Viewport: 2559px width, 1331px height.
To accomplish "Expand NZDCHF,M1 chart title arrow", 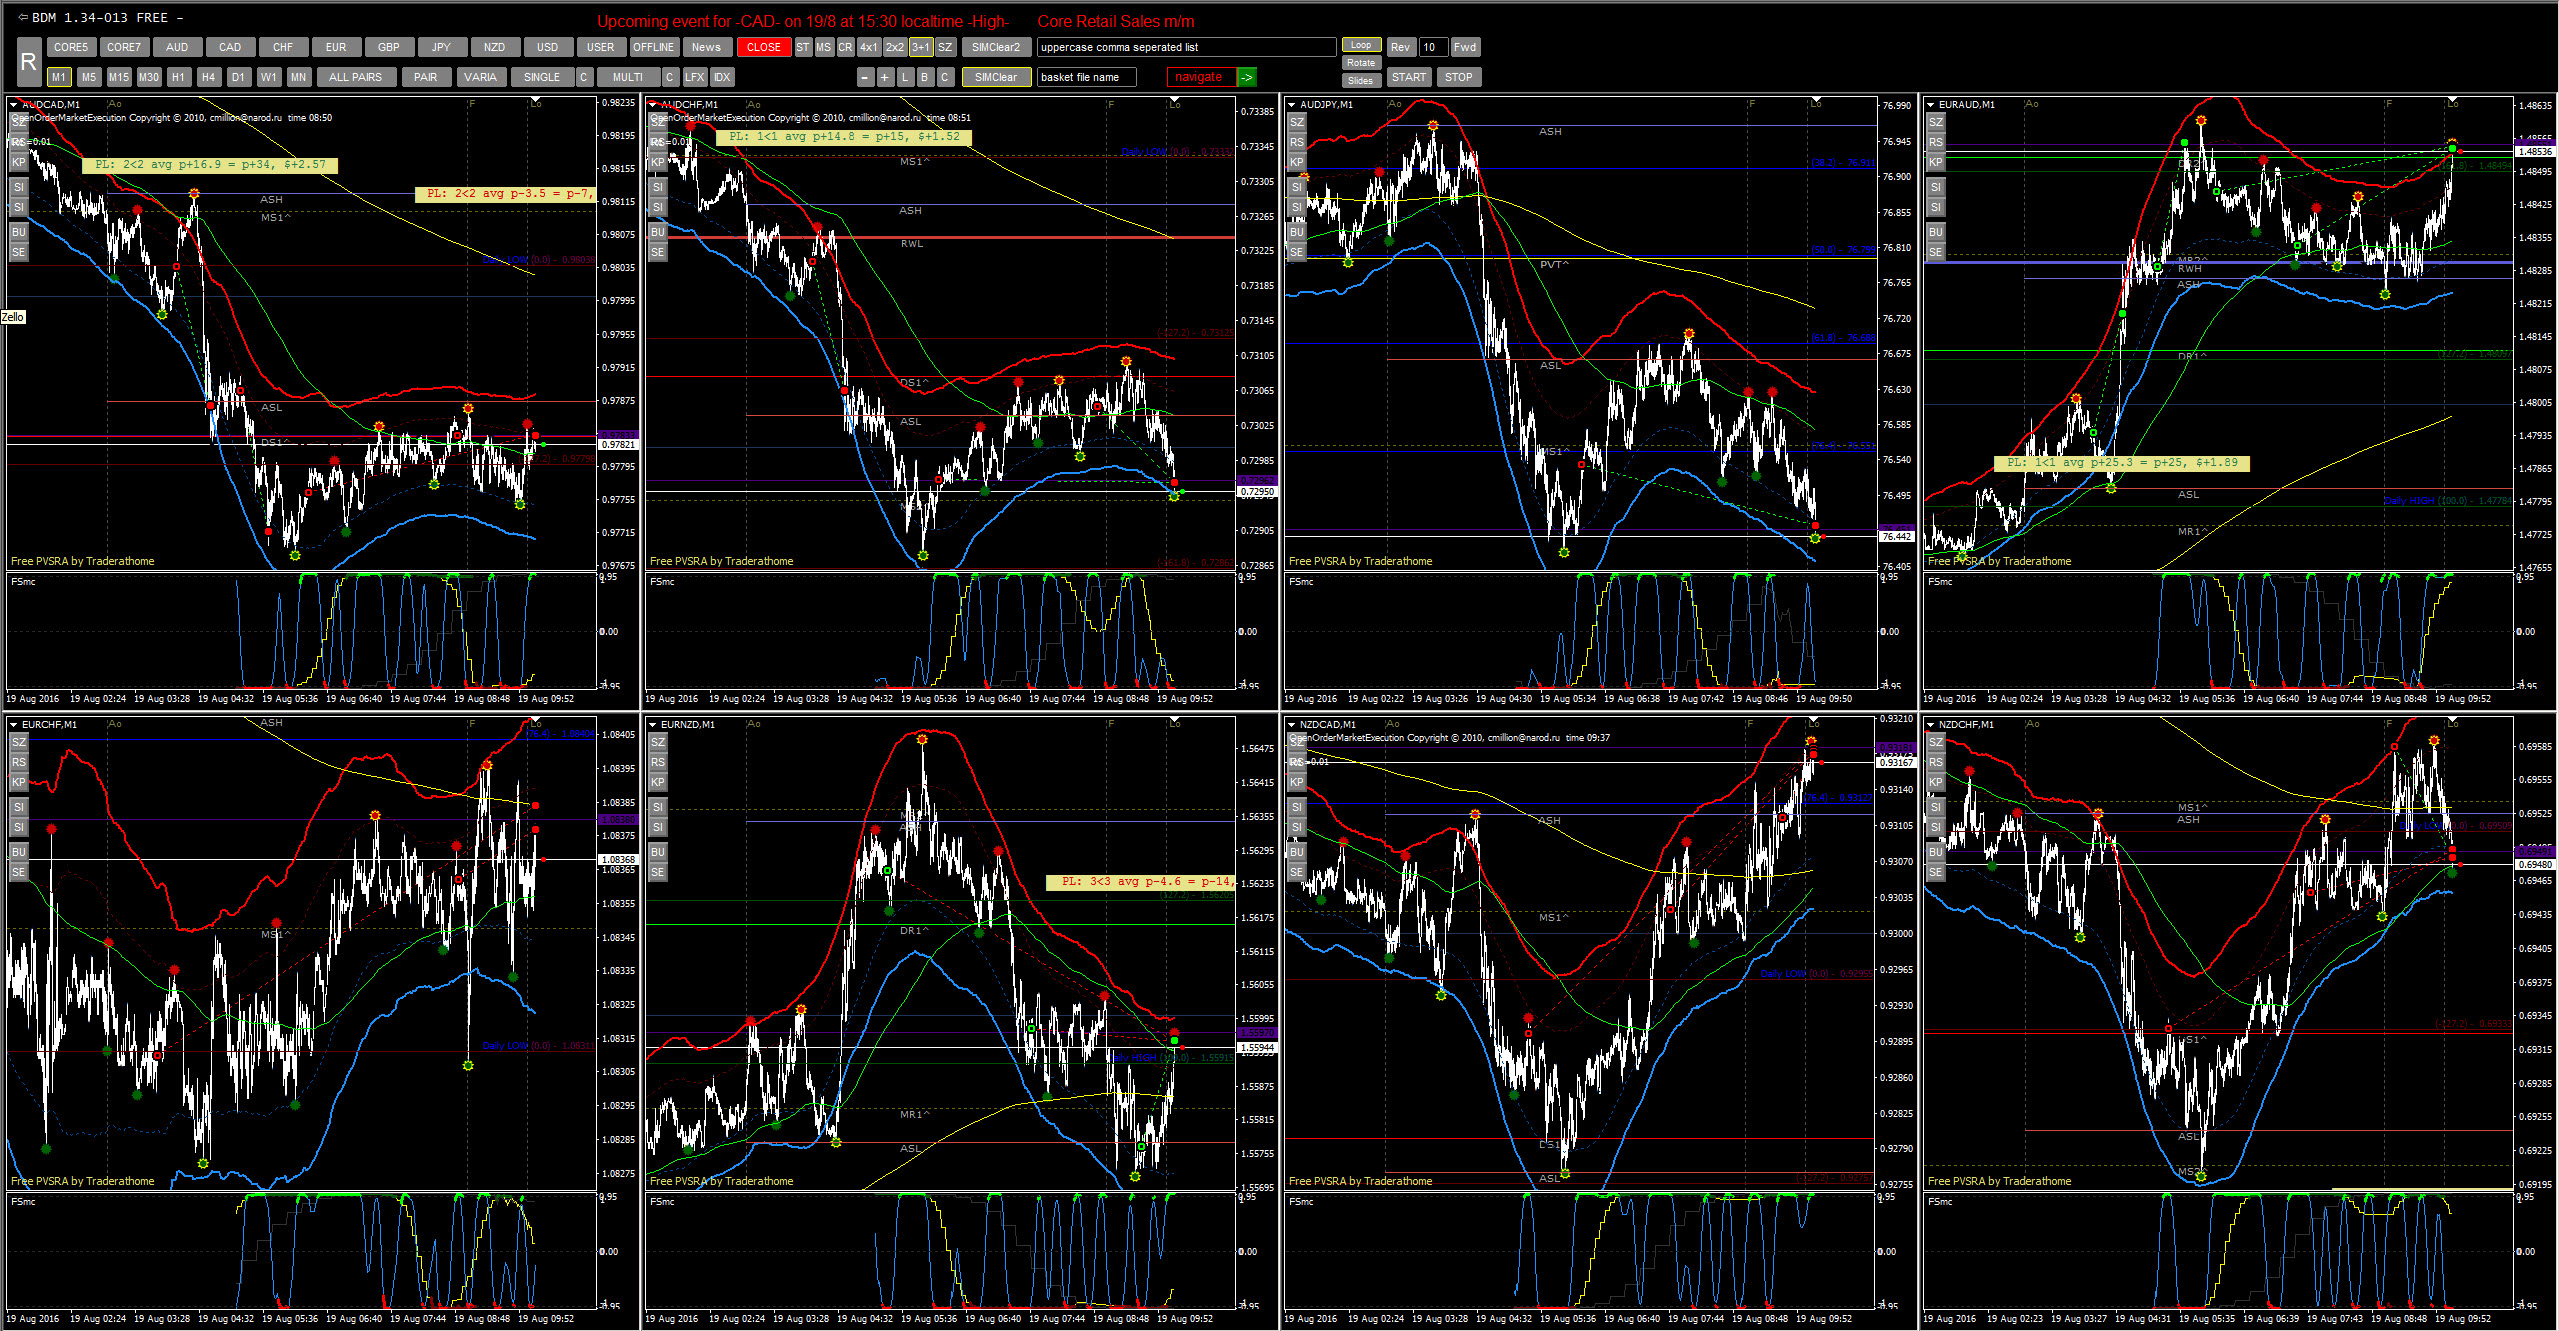I will pyautogui.click(x=1931, y=724).
